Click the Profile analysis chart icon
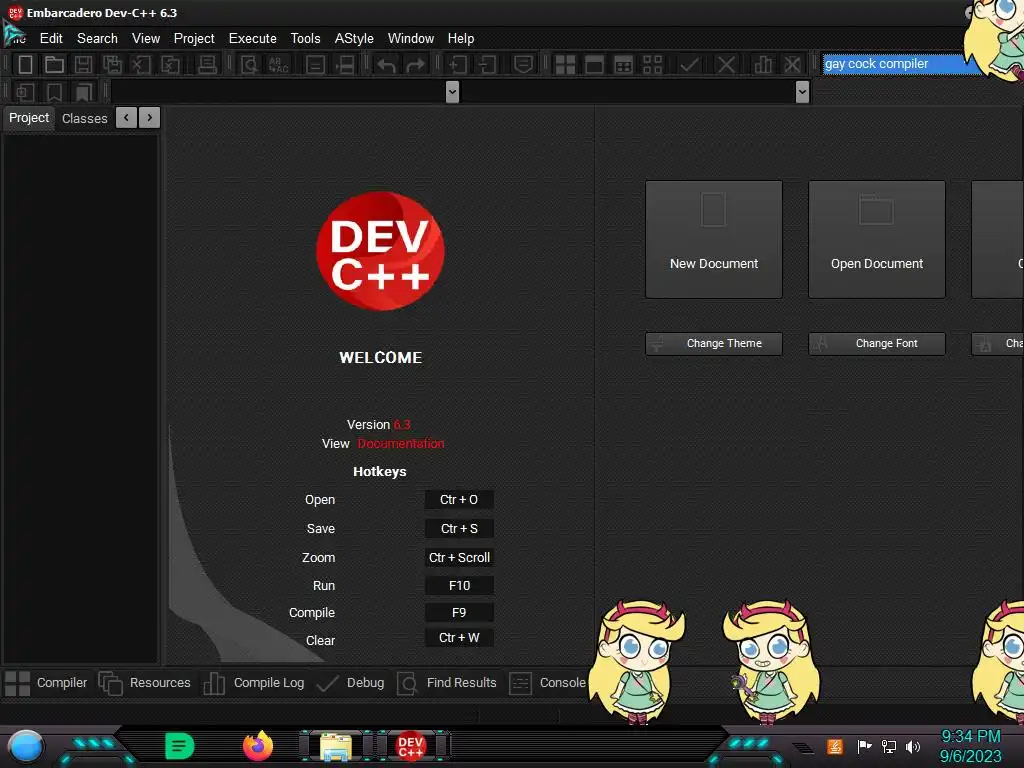1024x768 pixels. 762,64
